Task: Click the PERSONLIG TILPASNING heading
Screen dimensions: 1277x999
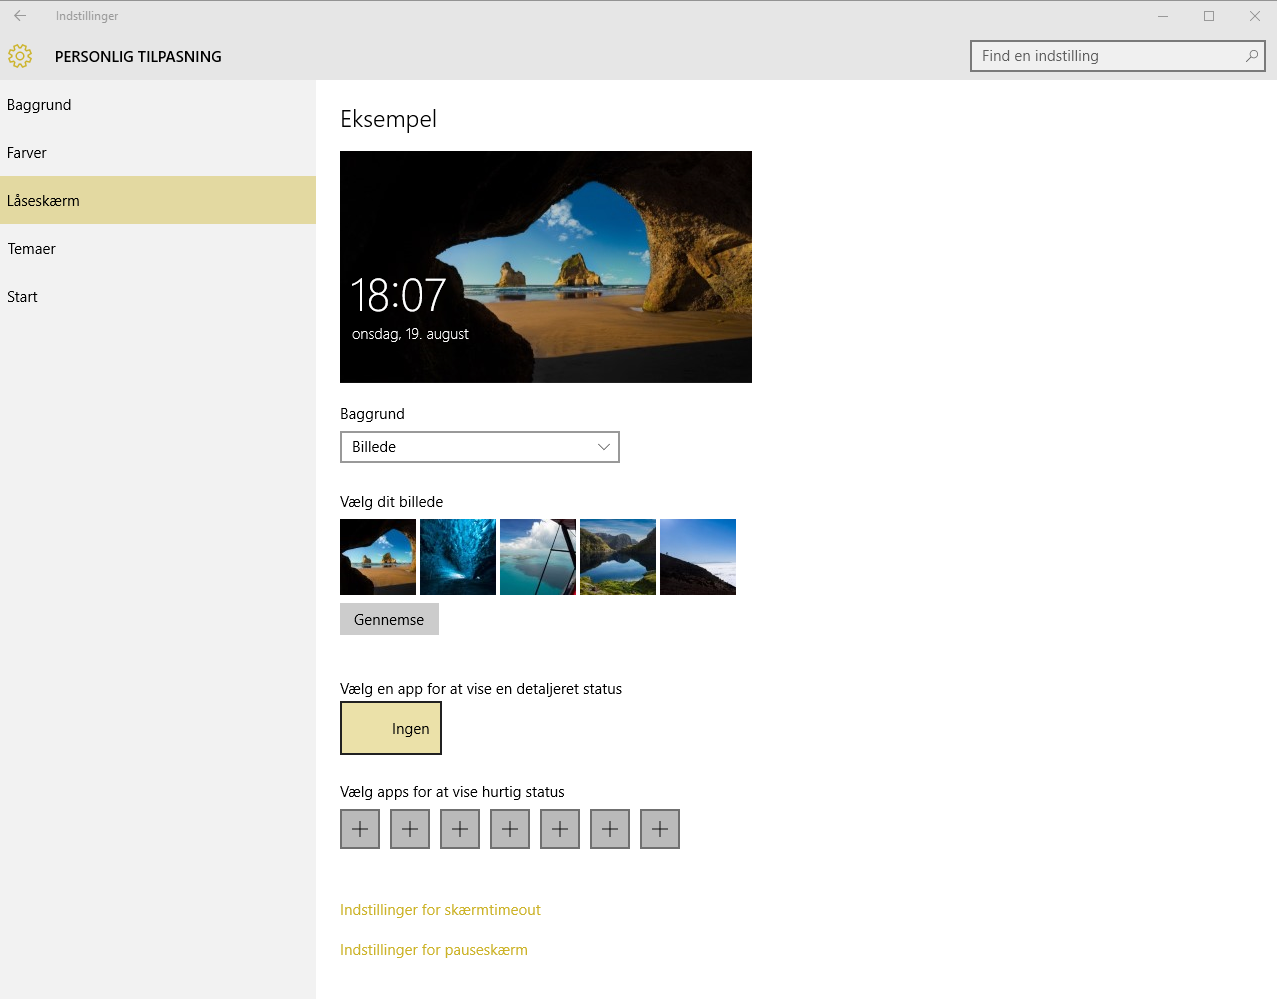Action: [x=138, y=57]
